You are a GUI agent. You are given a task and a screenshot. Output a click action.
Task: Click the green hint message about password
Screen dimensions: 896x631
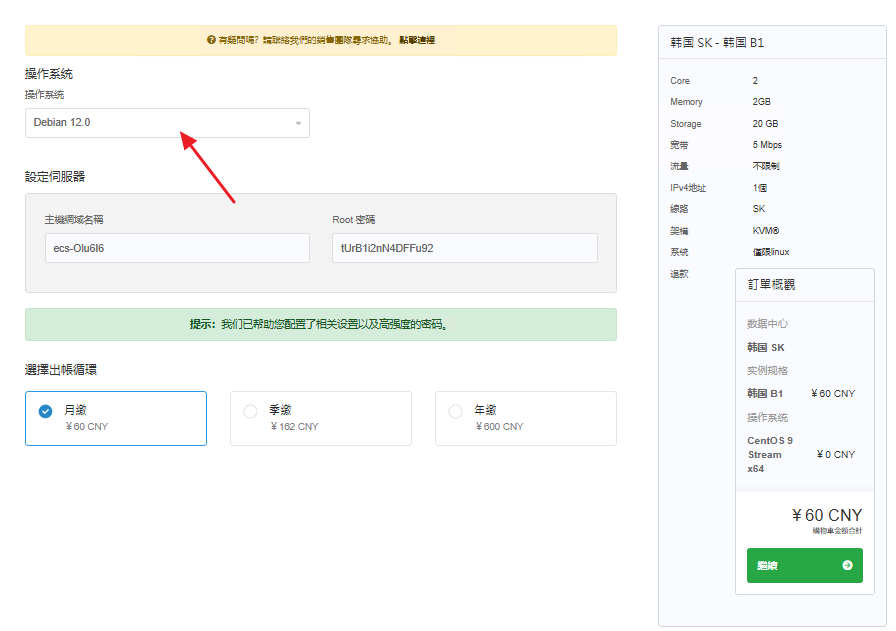coord(321,325)
